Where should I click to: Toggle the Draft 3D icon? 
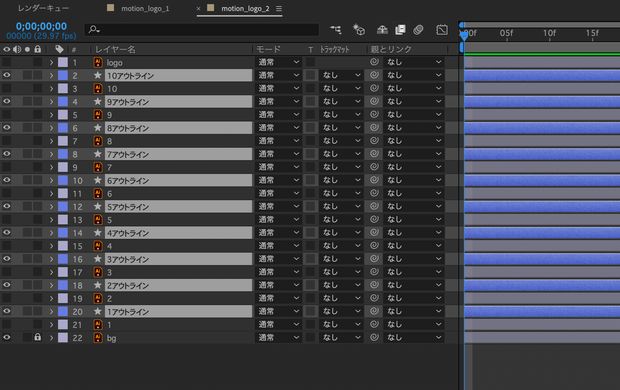[359, 30]
